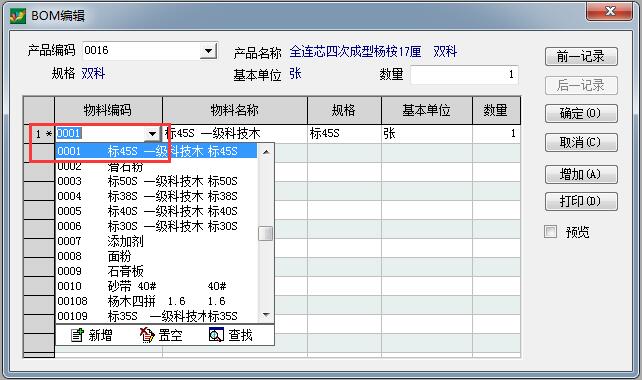Click the quantity cell of row 1

(x=496, y=133)
